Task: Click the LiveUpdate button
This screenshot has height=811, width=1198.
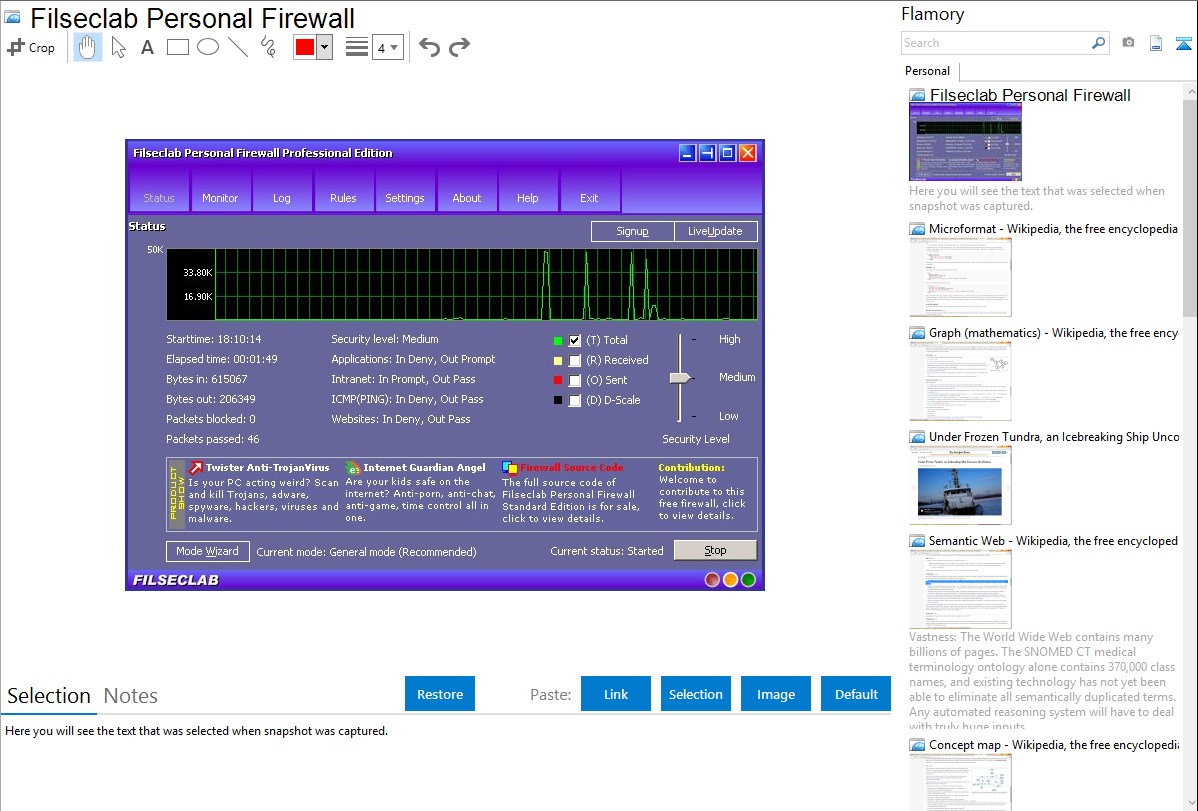Action: point(715,231)
